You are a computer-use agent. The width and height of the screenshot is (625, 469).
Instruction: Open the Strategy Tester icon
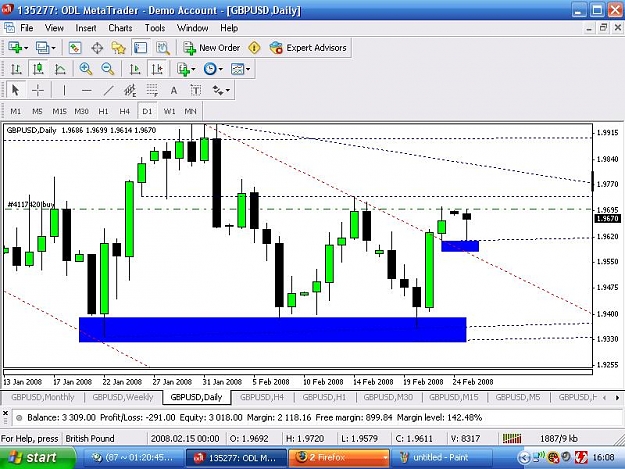click(163, 48)
